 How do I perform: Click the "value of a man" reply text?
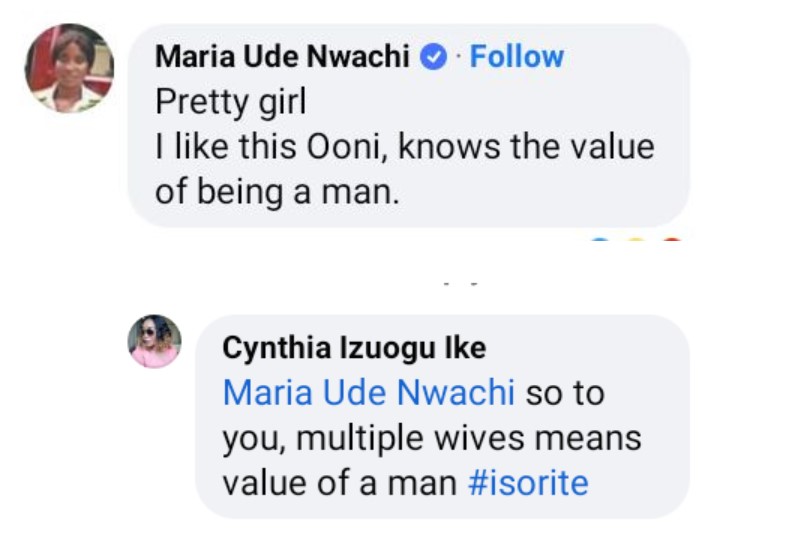tap(340, 483)
